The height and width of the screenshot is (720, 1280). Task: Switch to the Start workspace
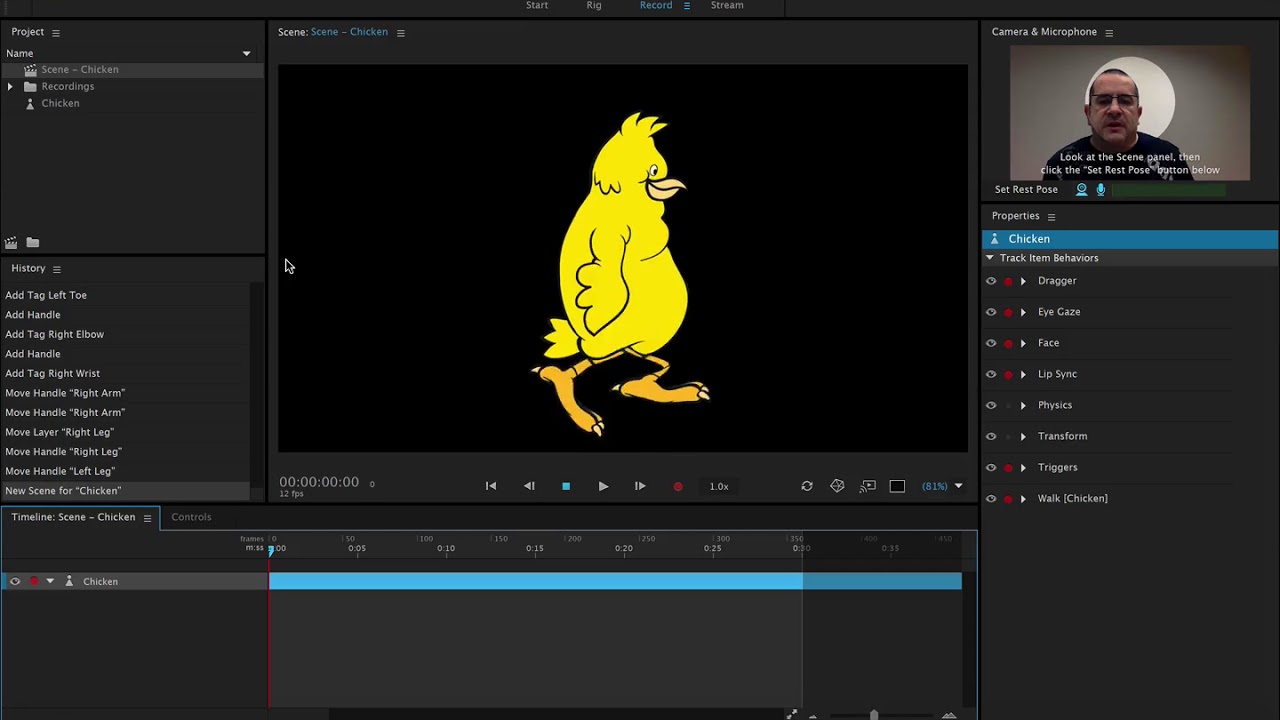[537, 5]
